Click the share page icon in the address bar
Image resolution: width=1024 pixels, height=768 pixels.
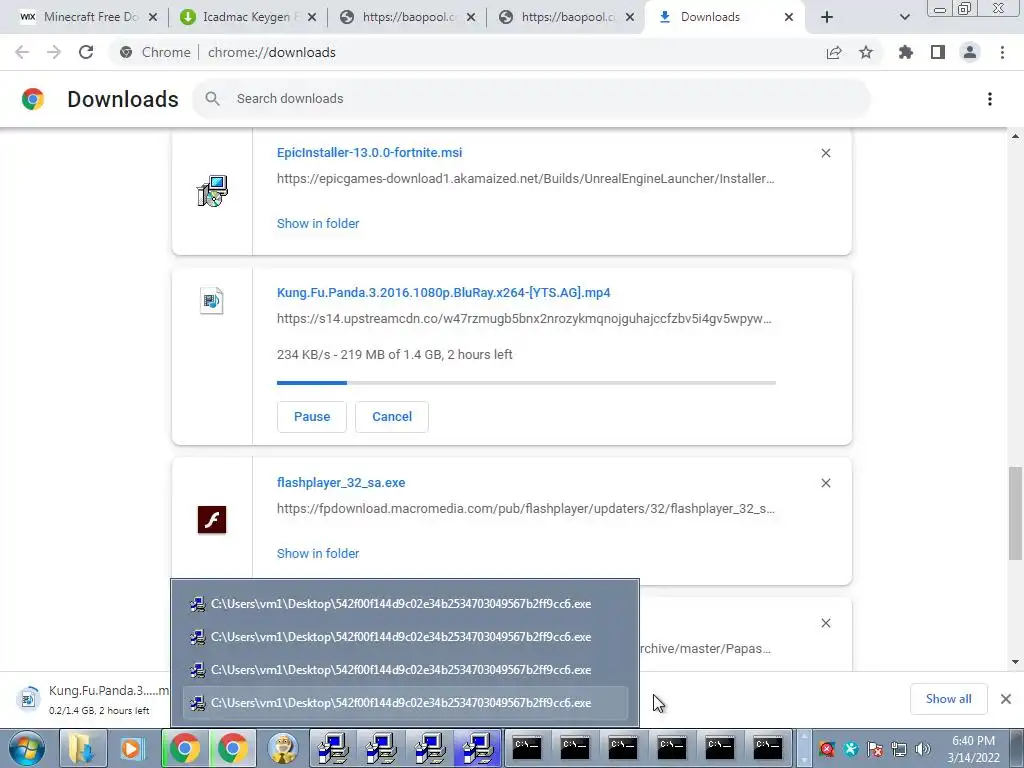click(x=834, y=52)
